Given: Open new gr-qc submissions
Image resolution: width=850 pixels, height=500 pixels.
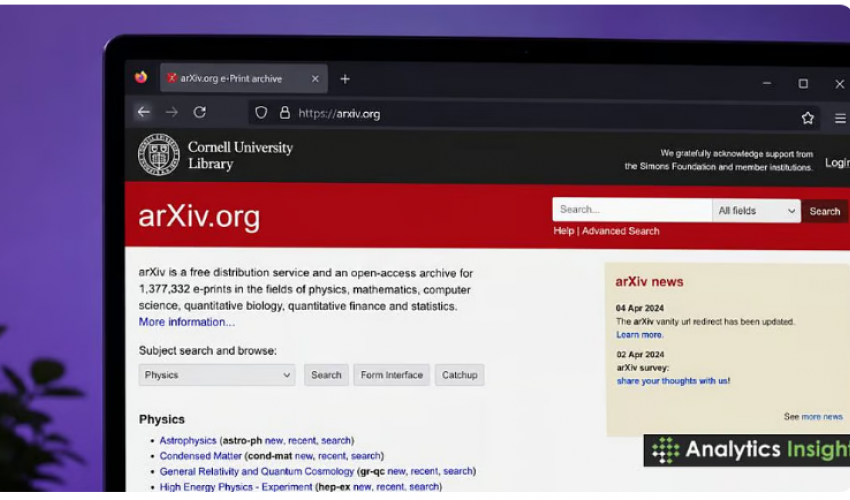Looking at the screenshot, I should pos(396,471).
